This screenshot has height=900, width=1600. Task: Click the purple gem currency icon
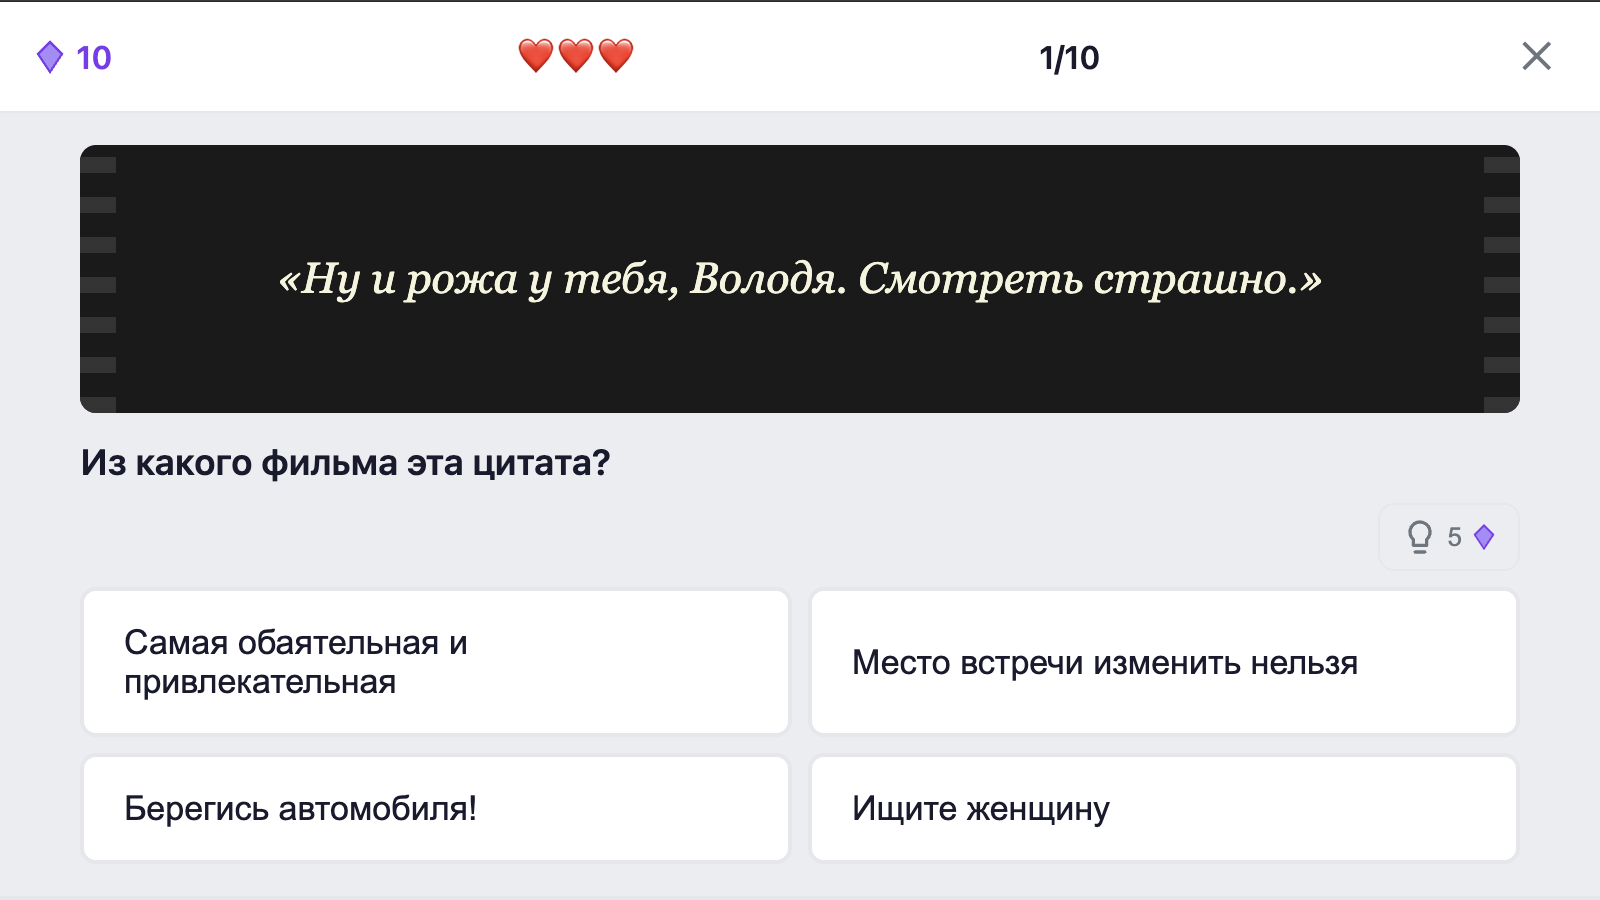[x=49, y=57]
